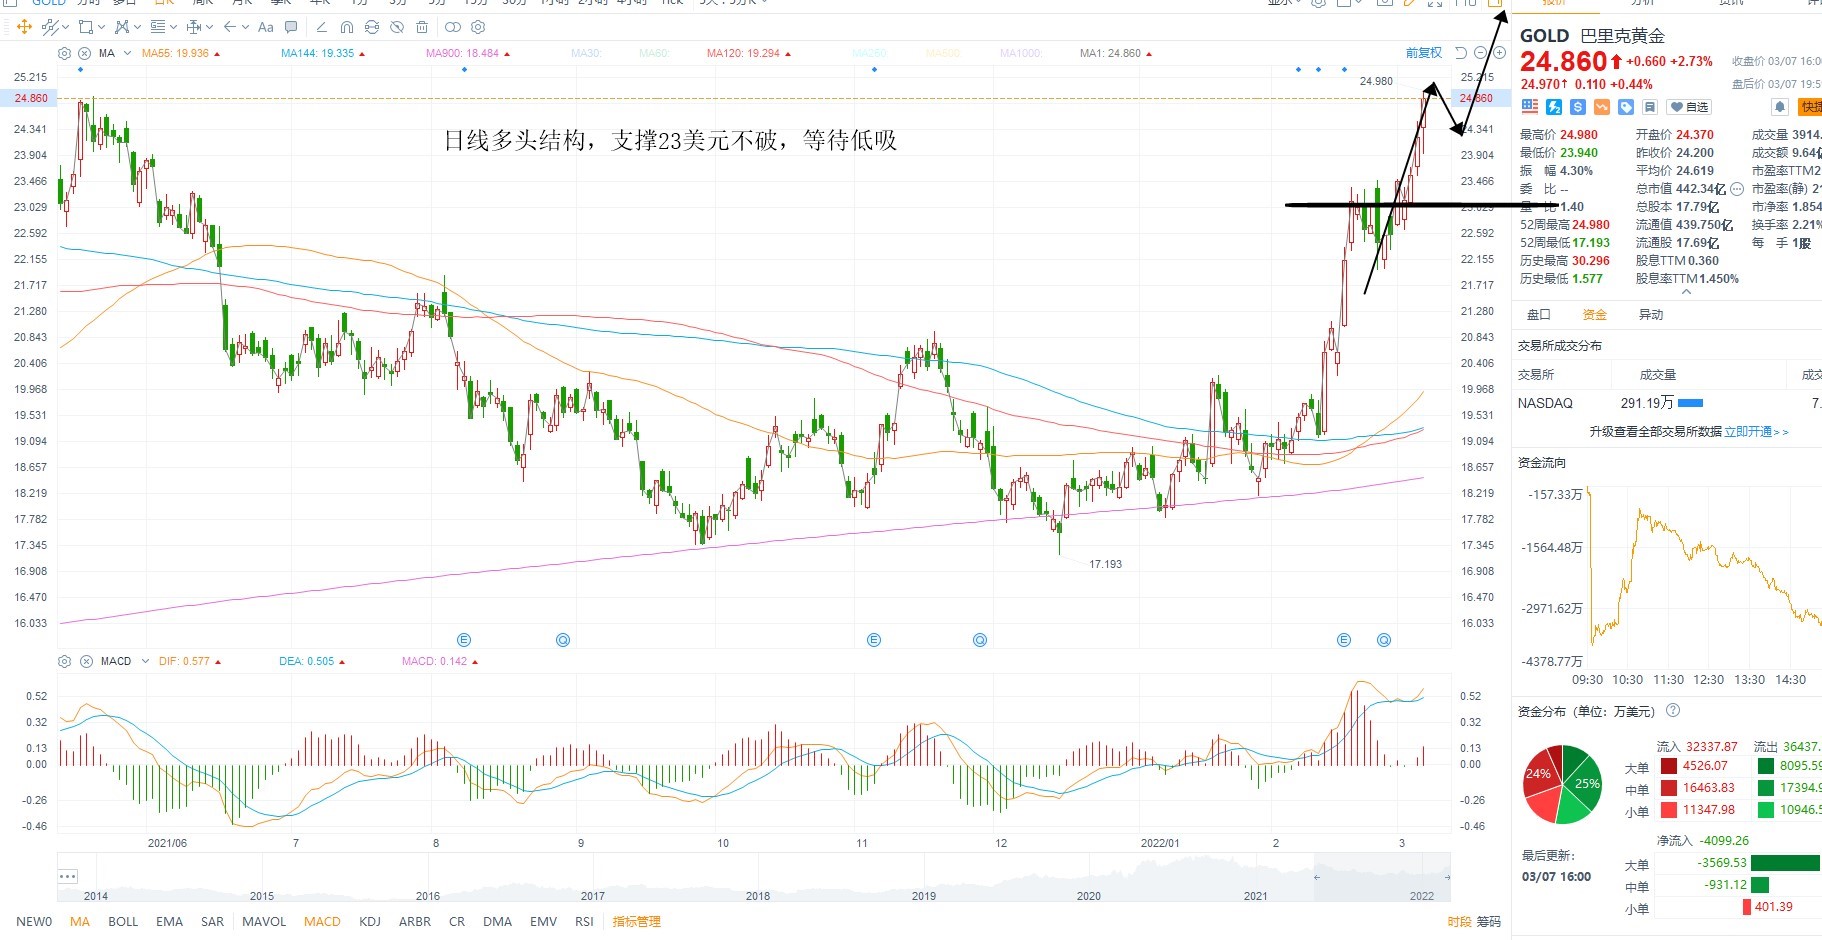Open drawing toolbar settings gear
This screenshot has width=1822, height=940.
click(x=478, y=27)
